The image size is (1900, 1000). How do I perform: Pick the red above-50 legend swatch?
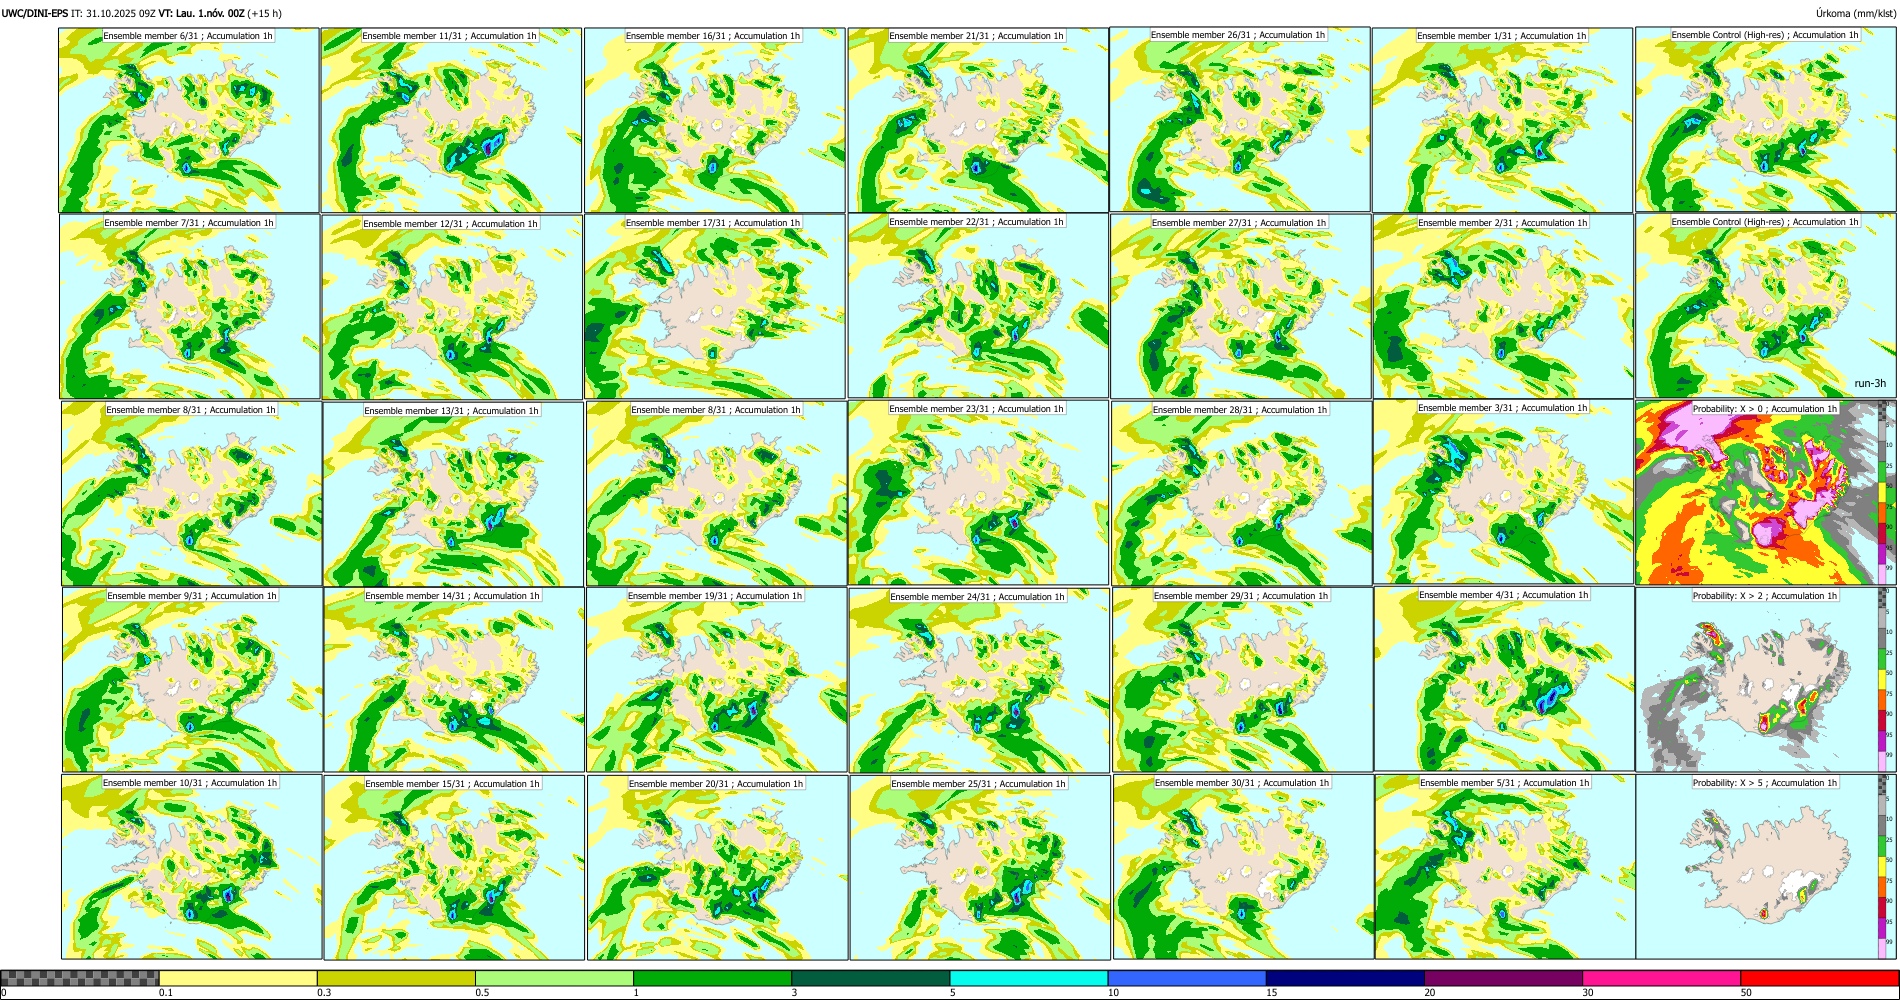[x=1819, y=978]
